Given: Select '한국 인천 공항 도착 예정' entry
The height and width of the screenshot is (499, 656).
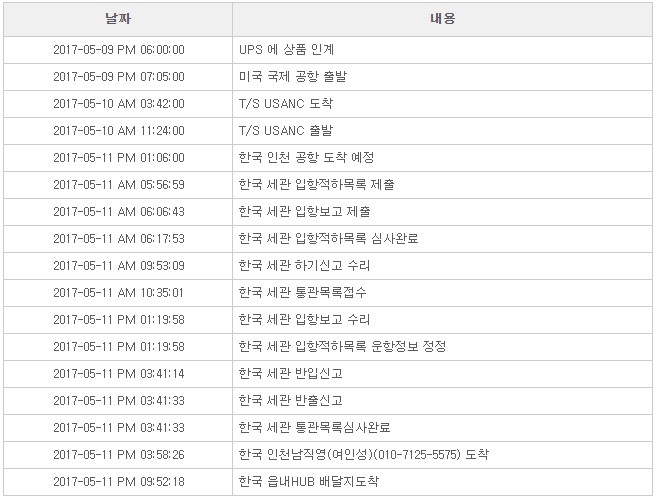Looking at the screenshot, I should coord(307,157).
